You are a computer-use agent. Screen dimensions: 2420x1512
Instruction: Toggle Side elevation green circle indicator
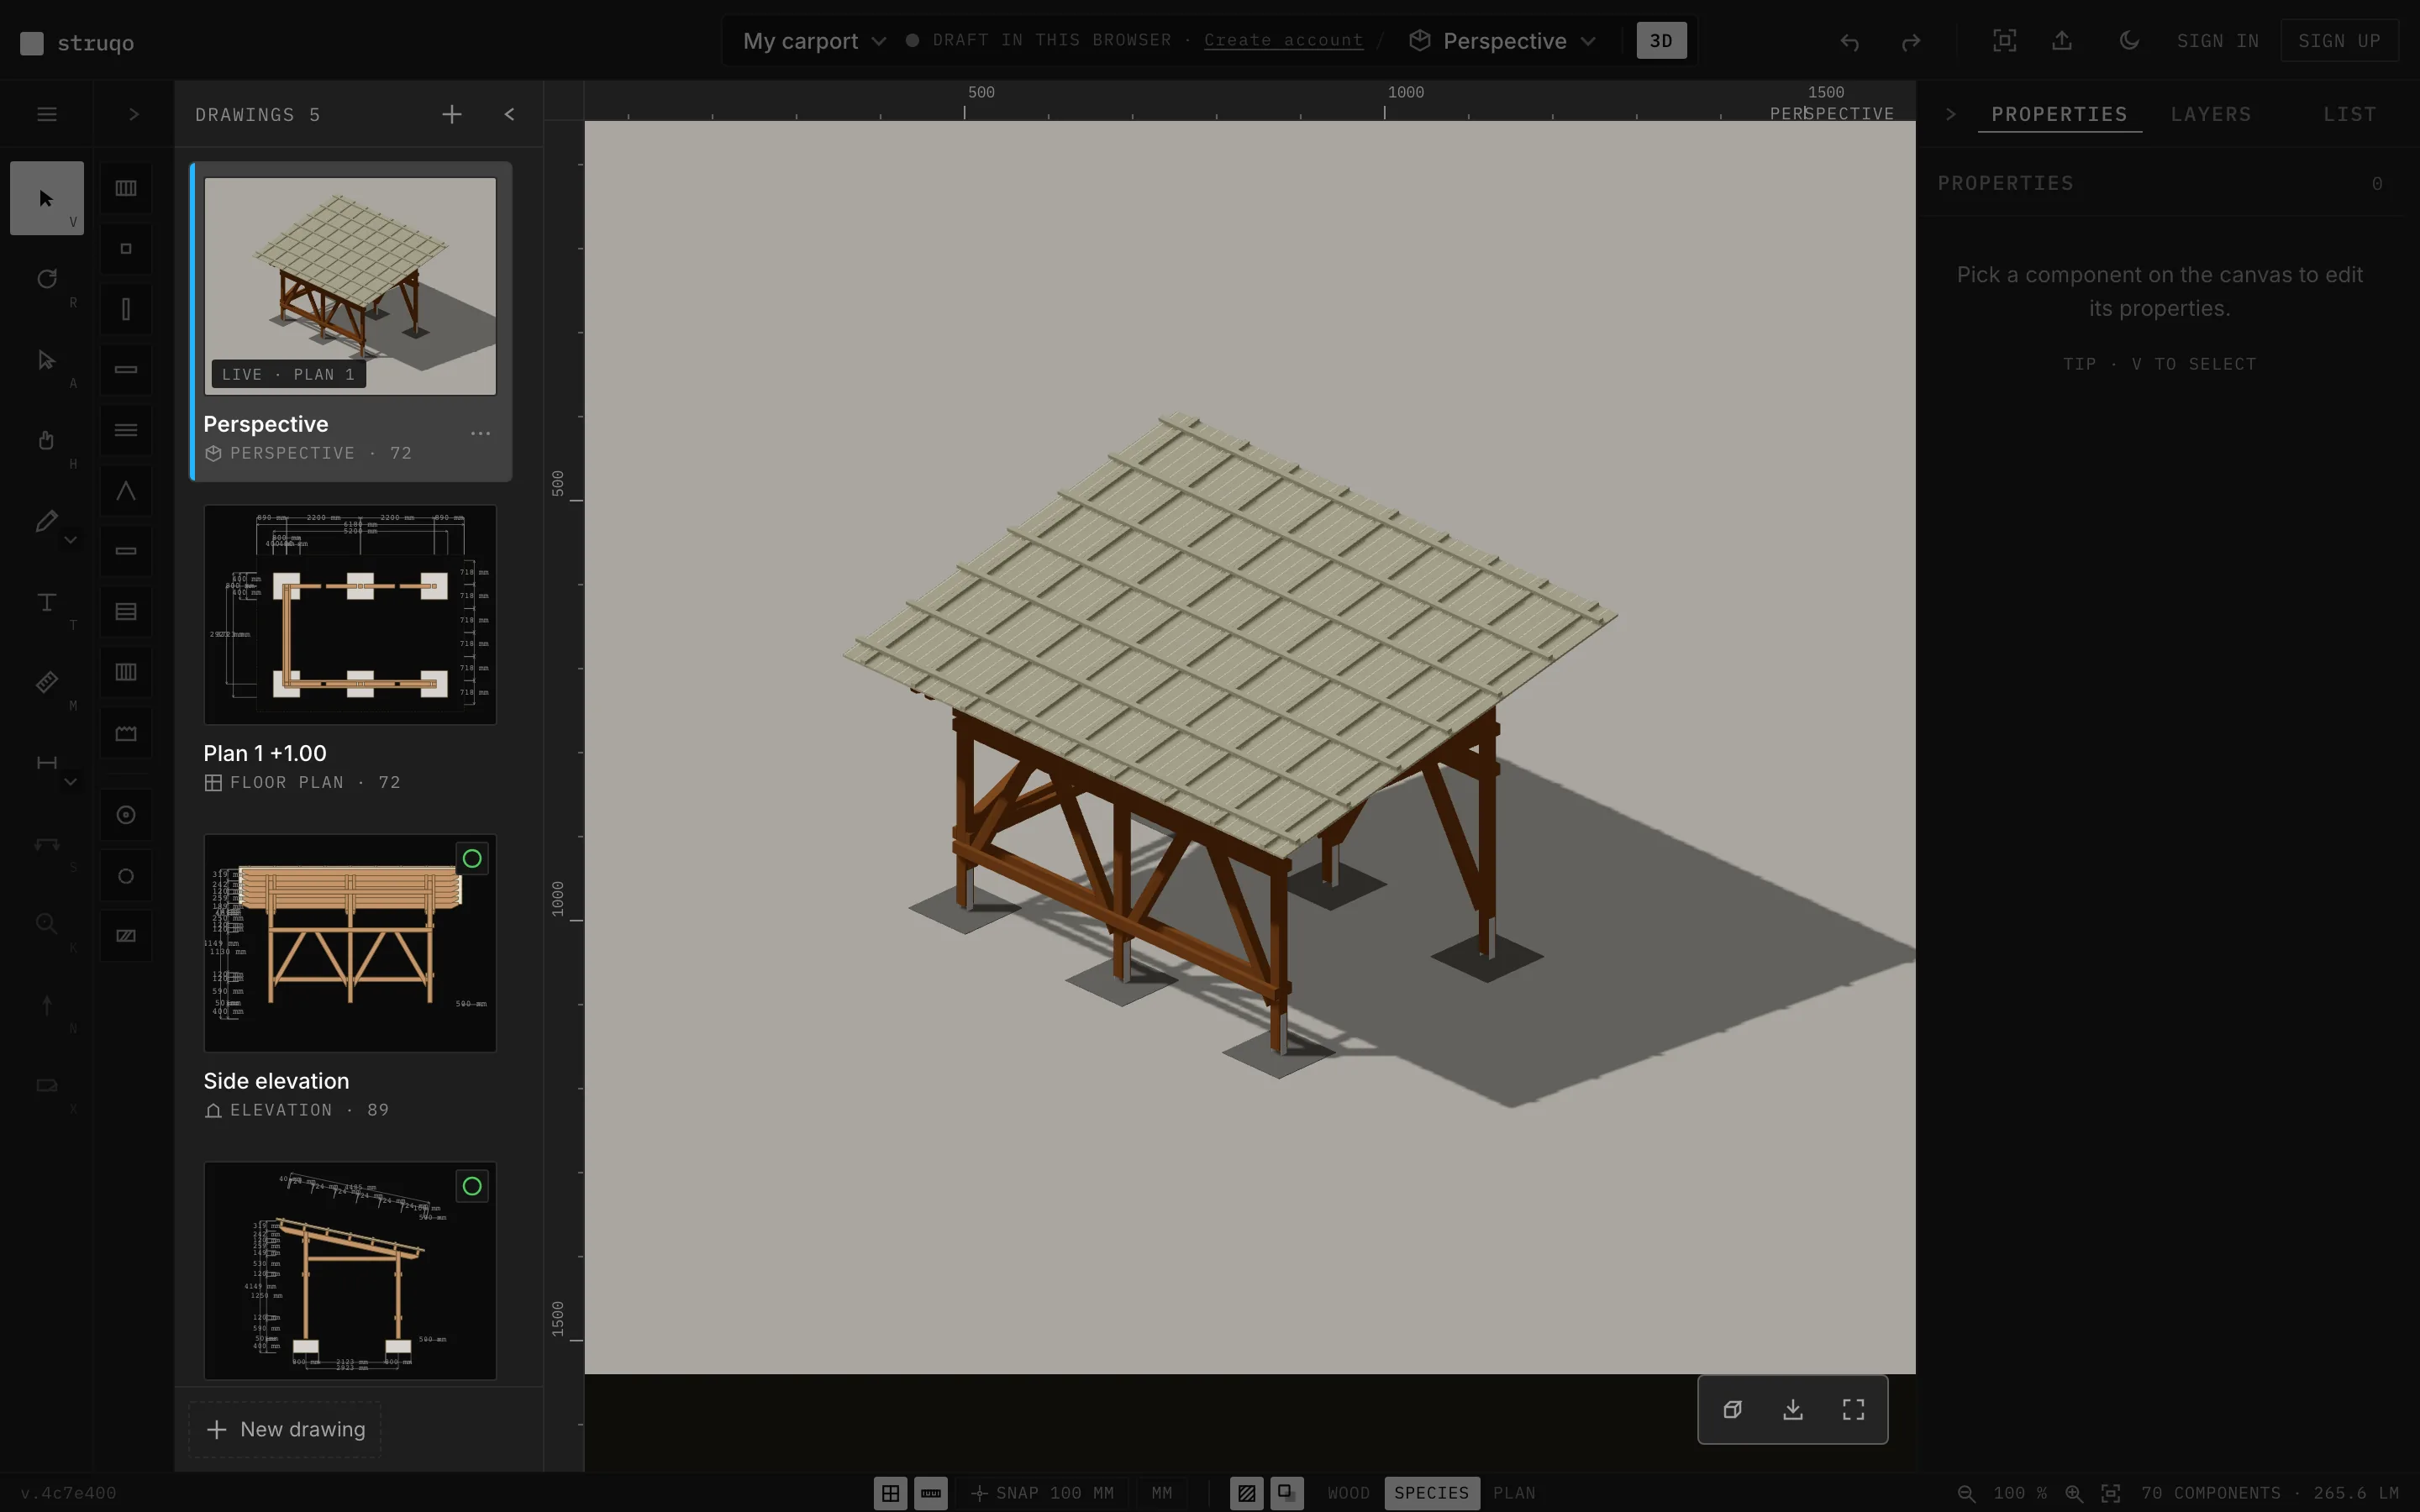coord(472,859)
